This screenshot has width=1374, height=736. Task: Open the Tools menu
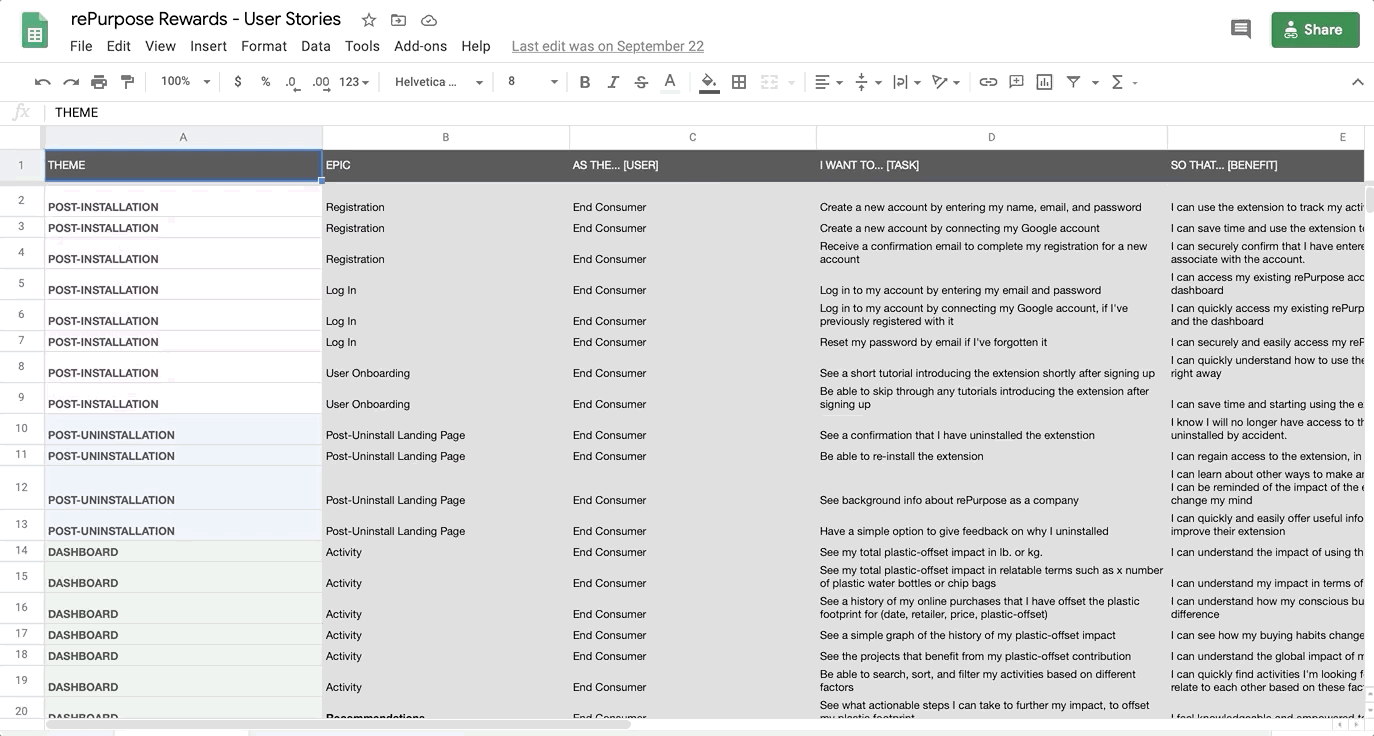pyautogui.click(x=362, y=46)
